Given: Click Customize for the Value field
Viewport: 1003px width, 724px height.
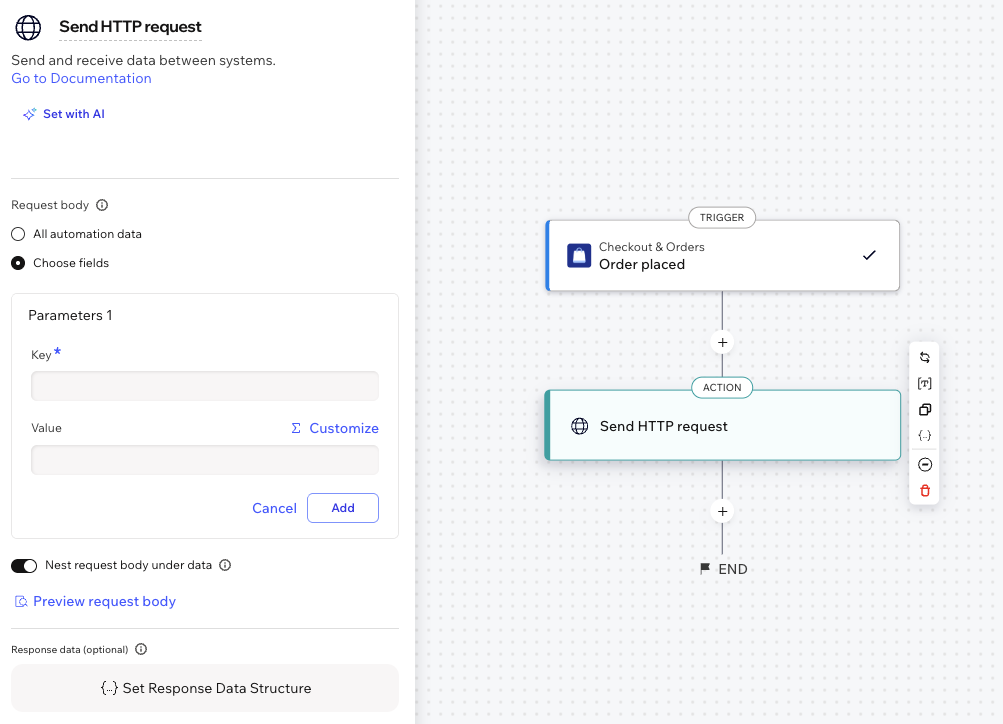Looking at the screenshot, I should click(344, 428).
